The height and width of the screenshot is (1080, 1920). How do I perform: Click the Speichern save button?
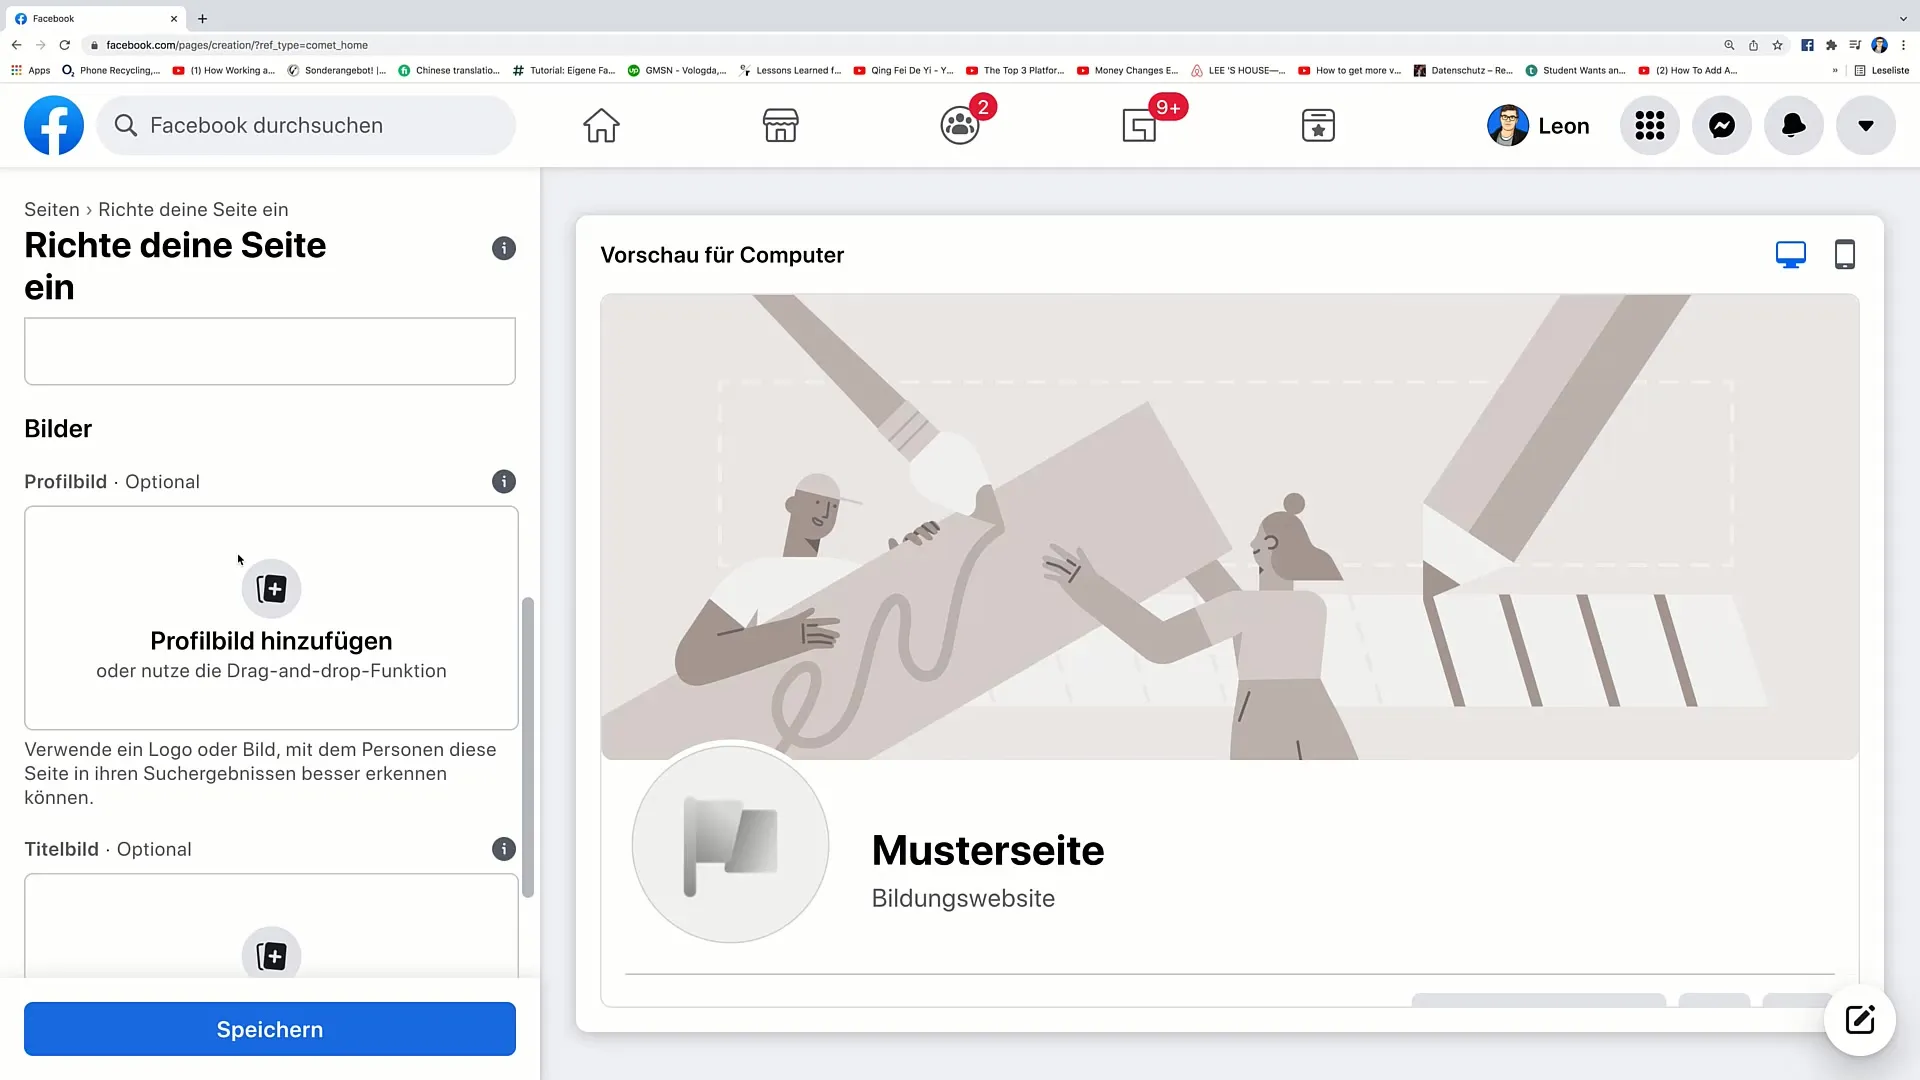pyautogui.click(x=269, y=1030)
